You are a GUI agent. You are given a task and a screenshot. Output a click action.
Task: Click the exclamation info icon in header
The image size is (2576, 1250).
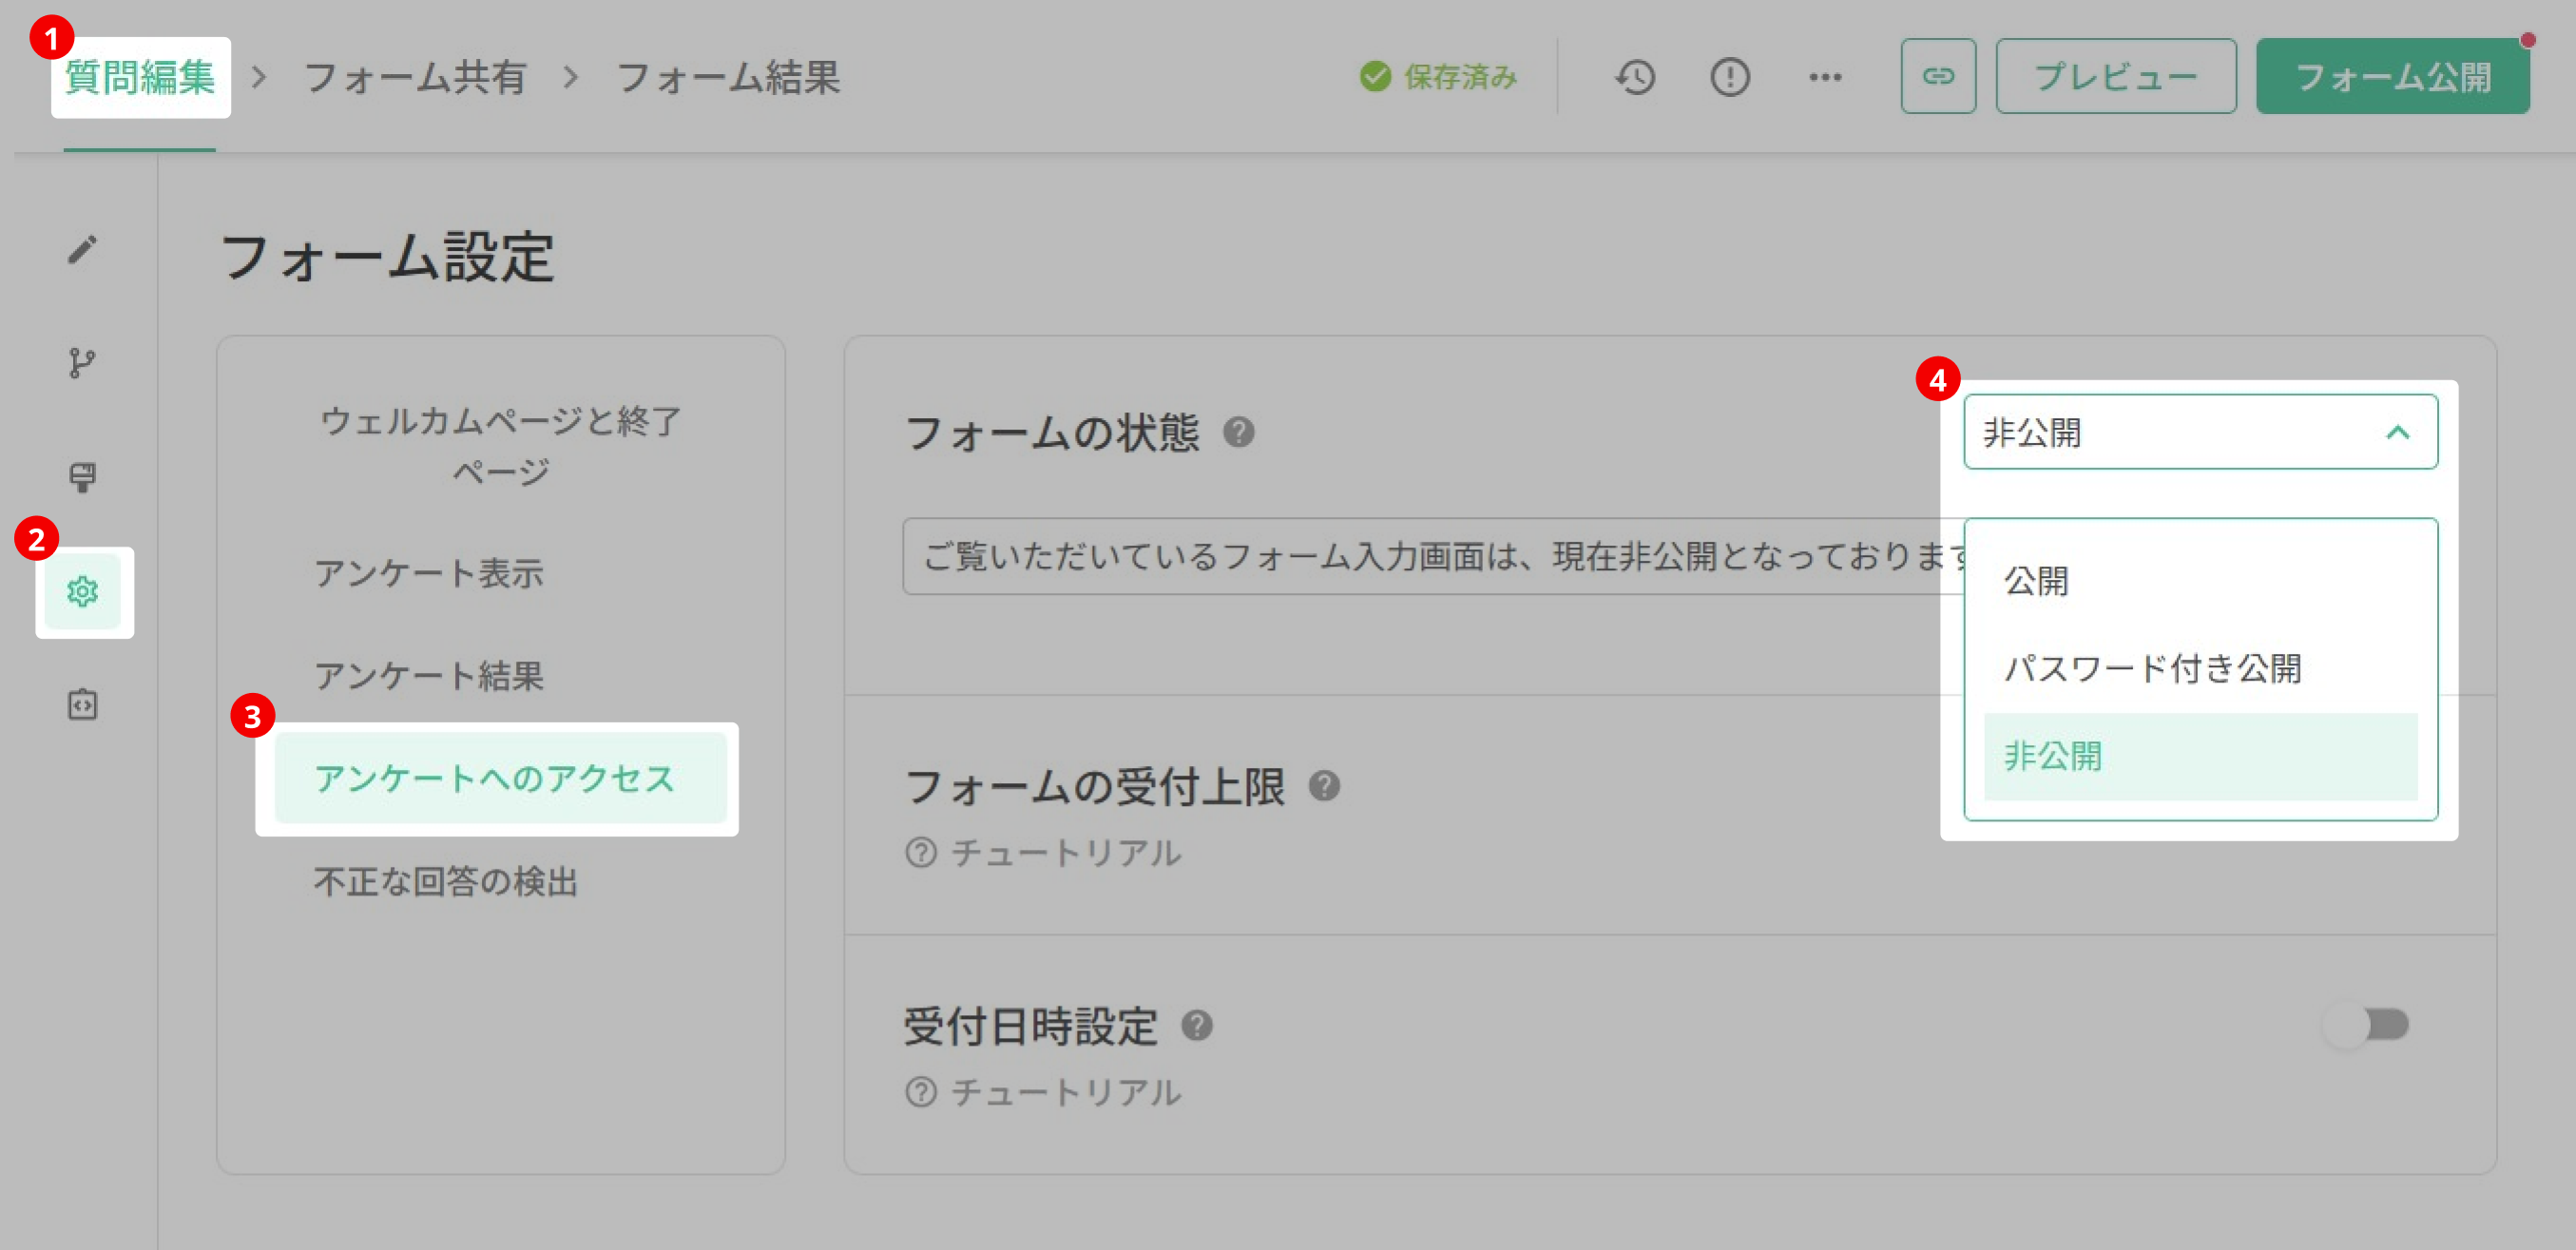pyautogui.click(x=1730, y=77)
